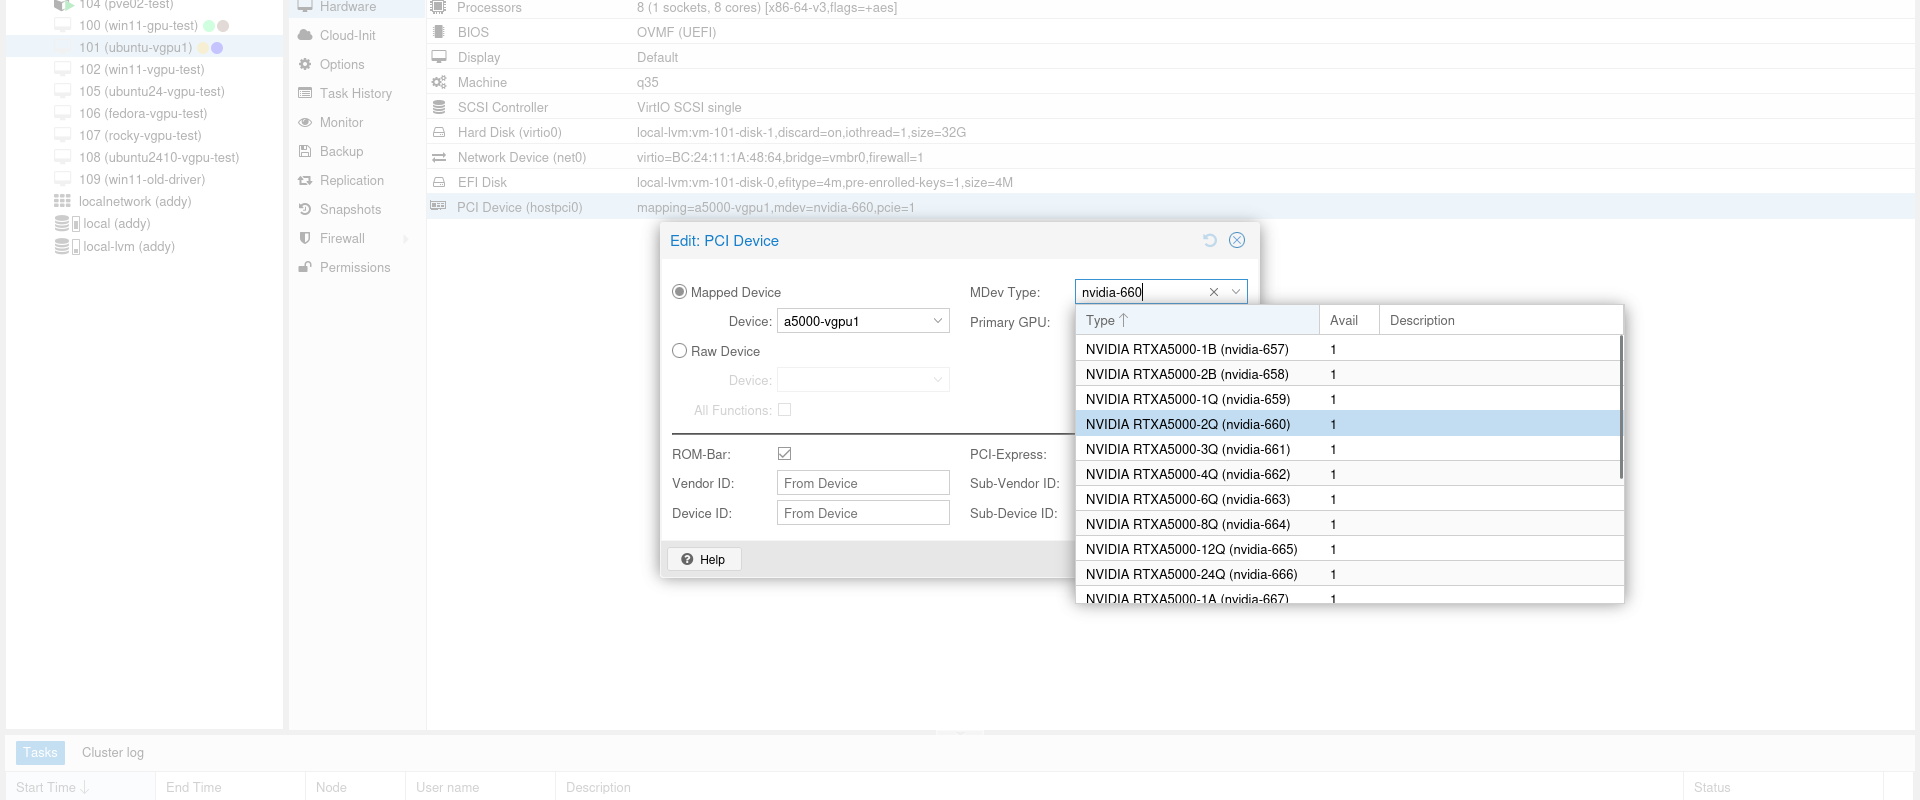1920x800 pixels.
Task: Select VM 107 (rocky-vgpu-test) in tree
Action: point(144,135)
